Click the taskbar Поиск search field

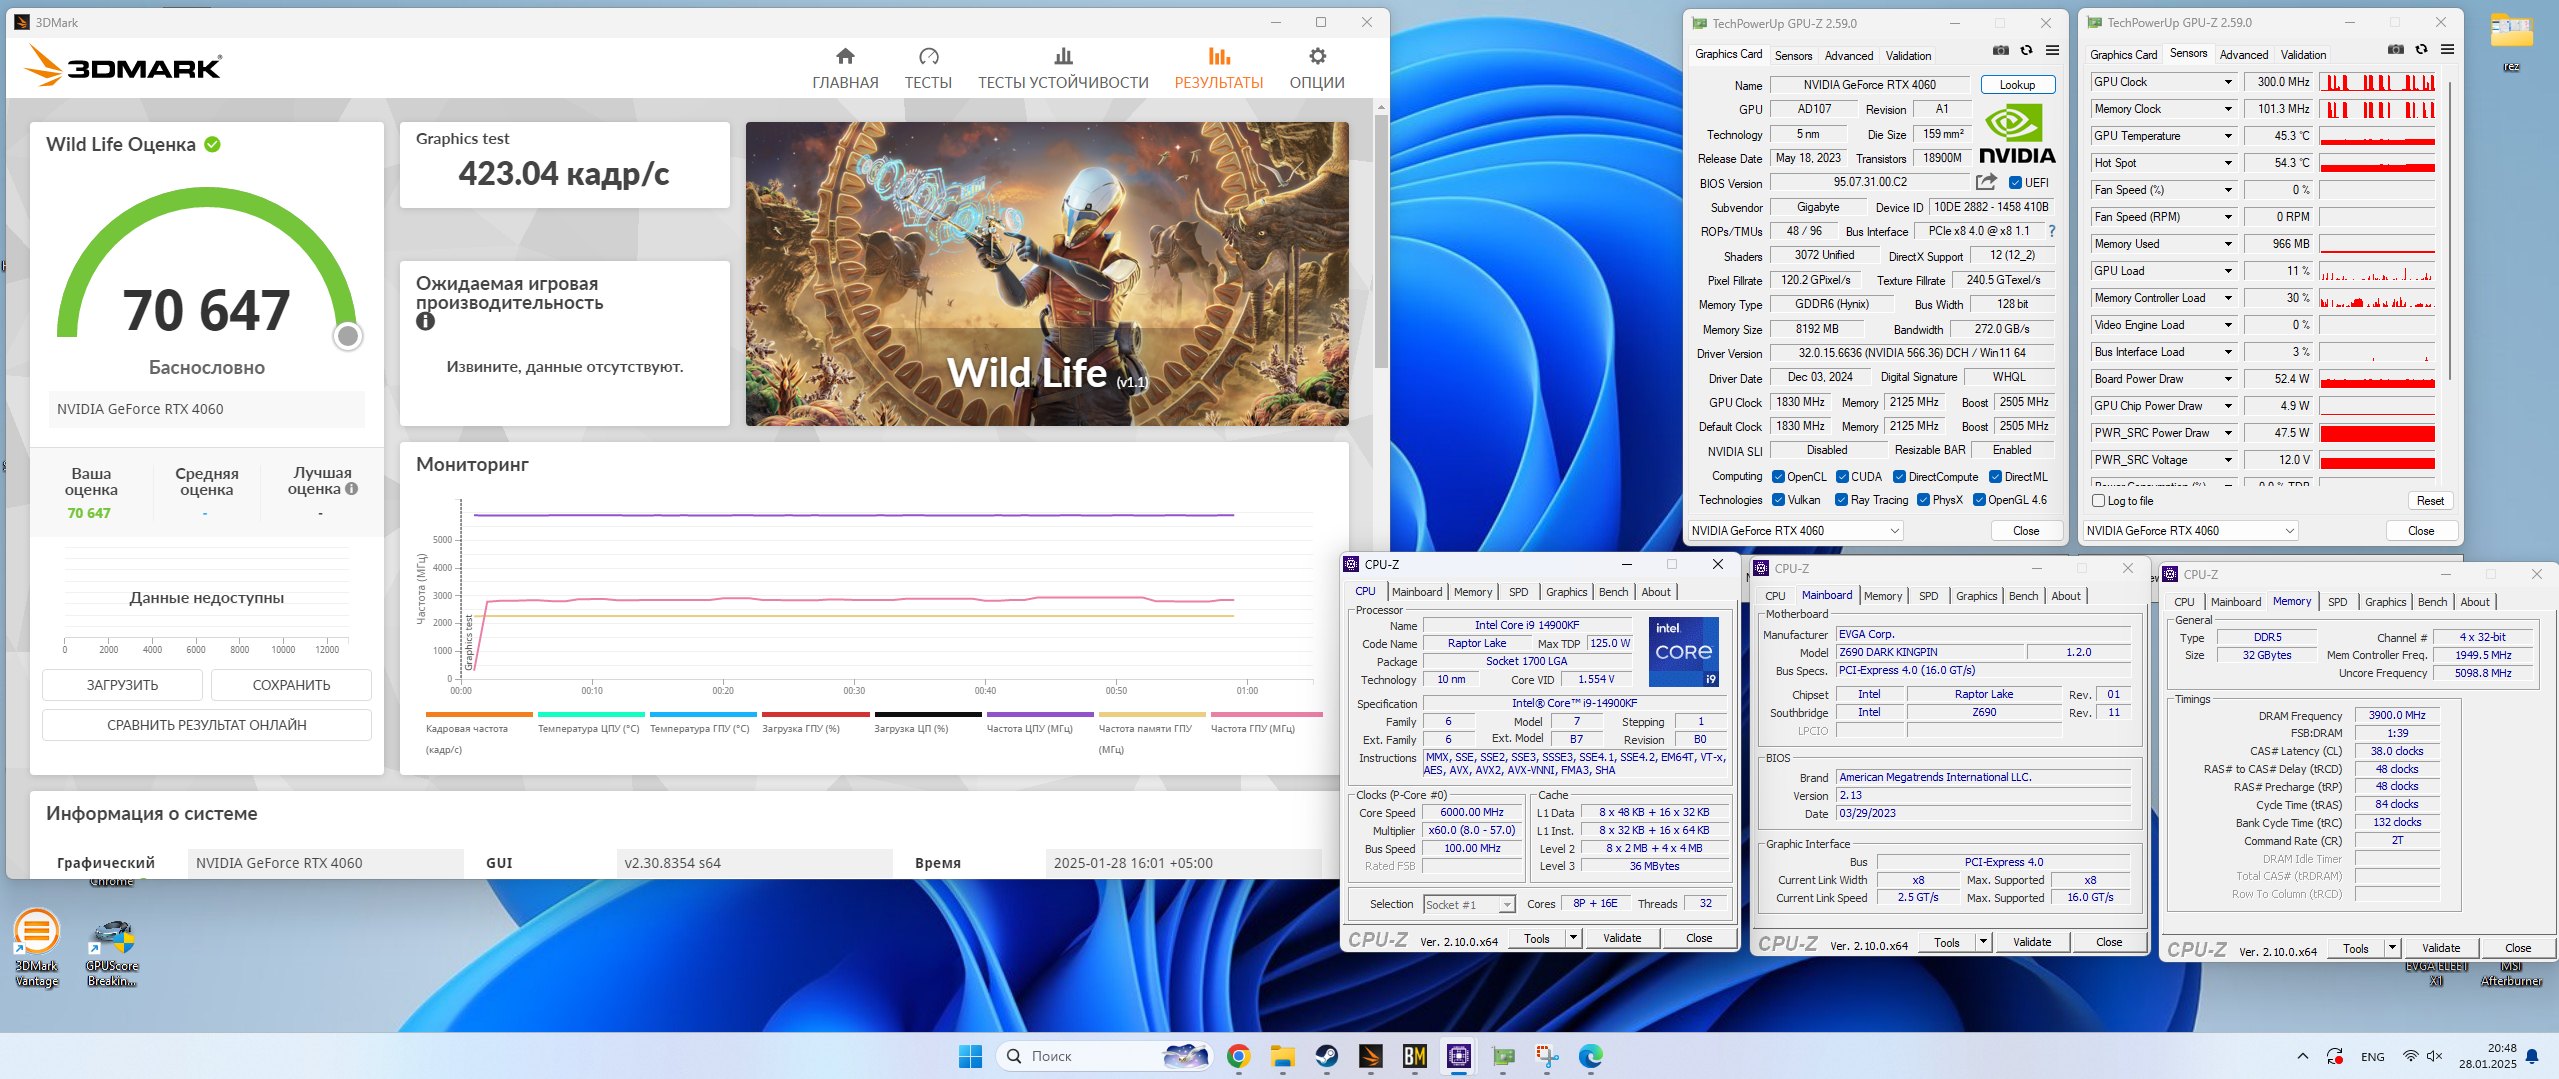tap(1104, 1056)
